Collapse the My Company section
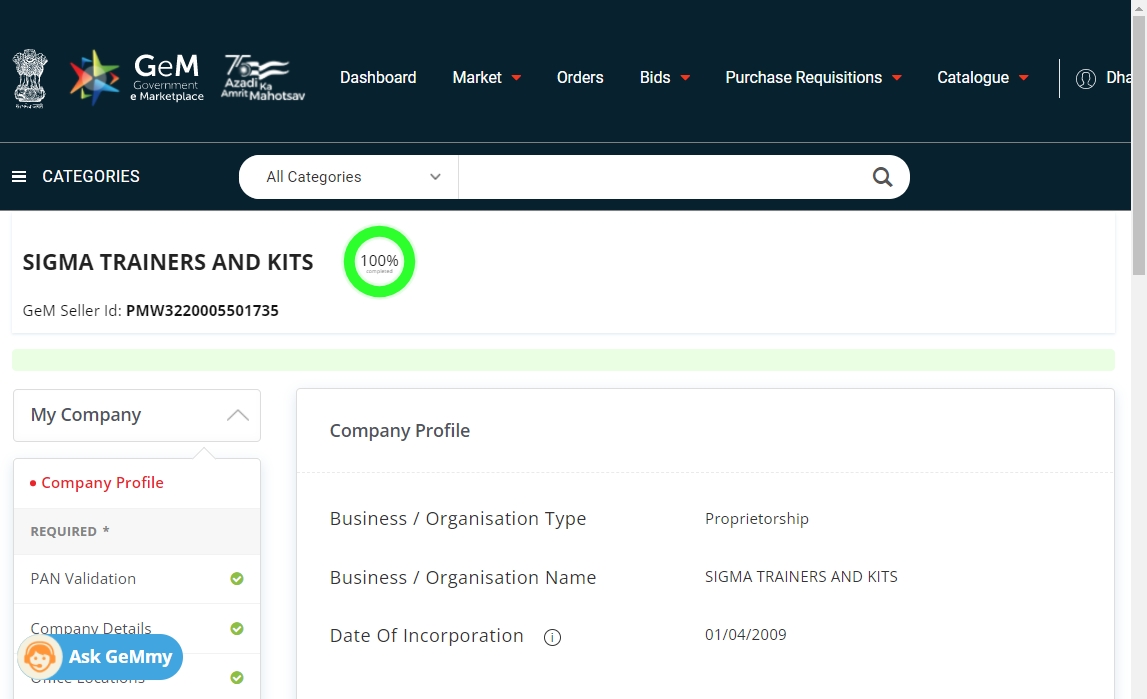 [x=237, y=415]
